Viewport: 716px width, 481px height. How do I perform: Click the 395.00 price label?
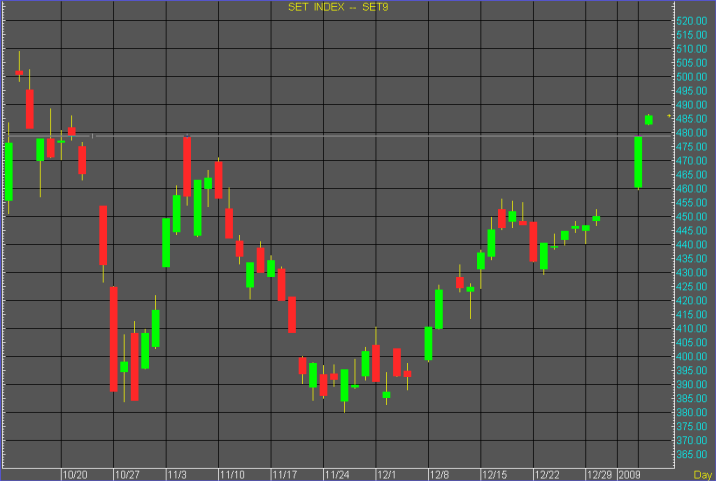tap(692, 370)
